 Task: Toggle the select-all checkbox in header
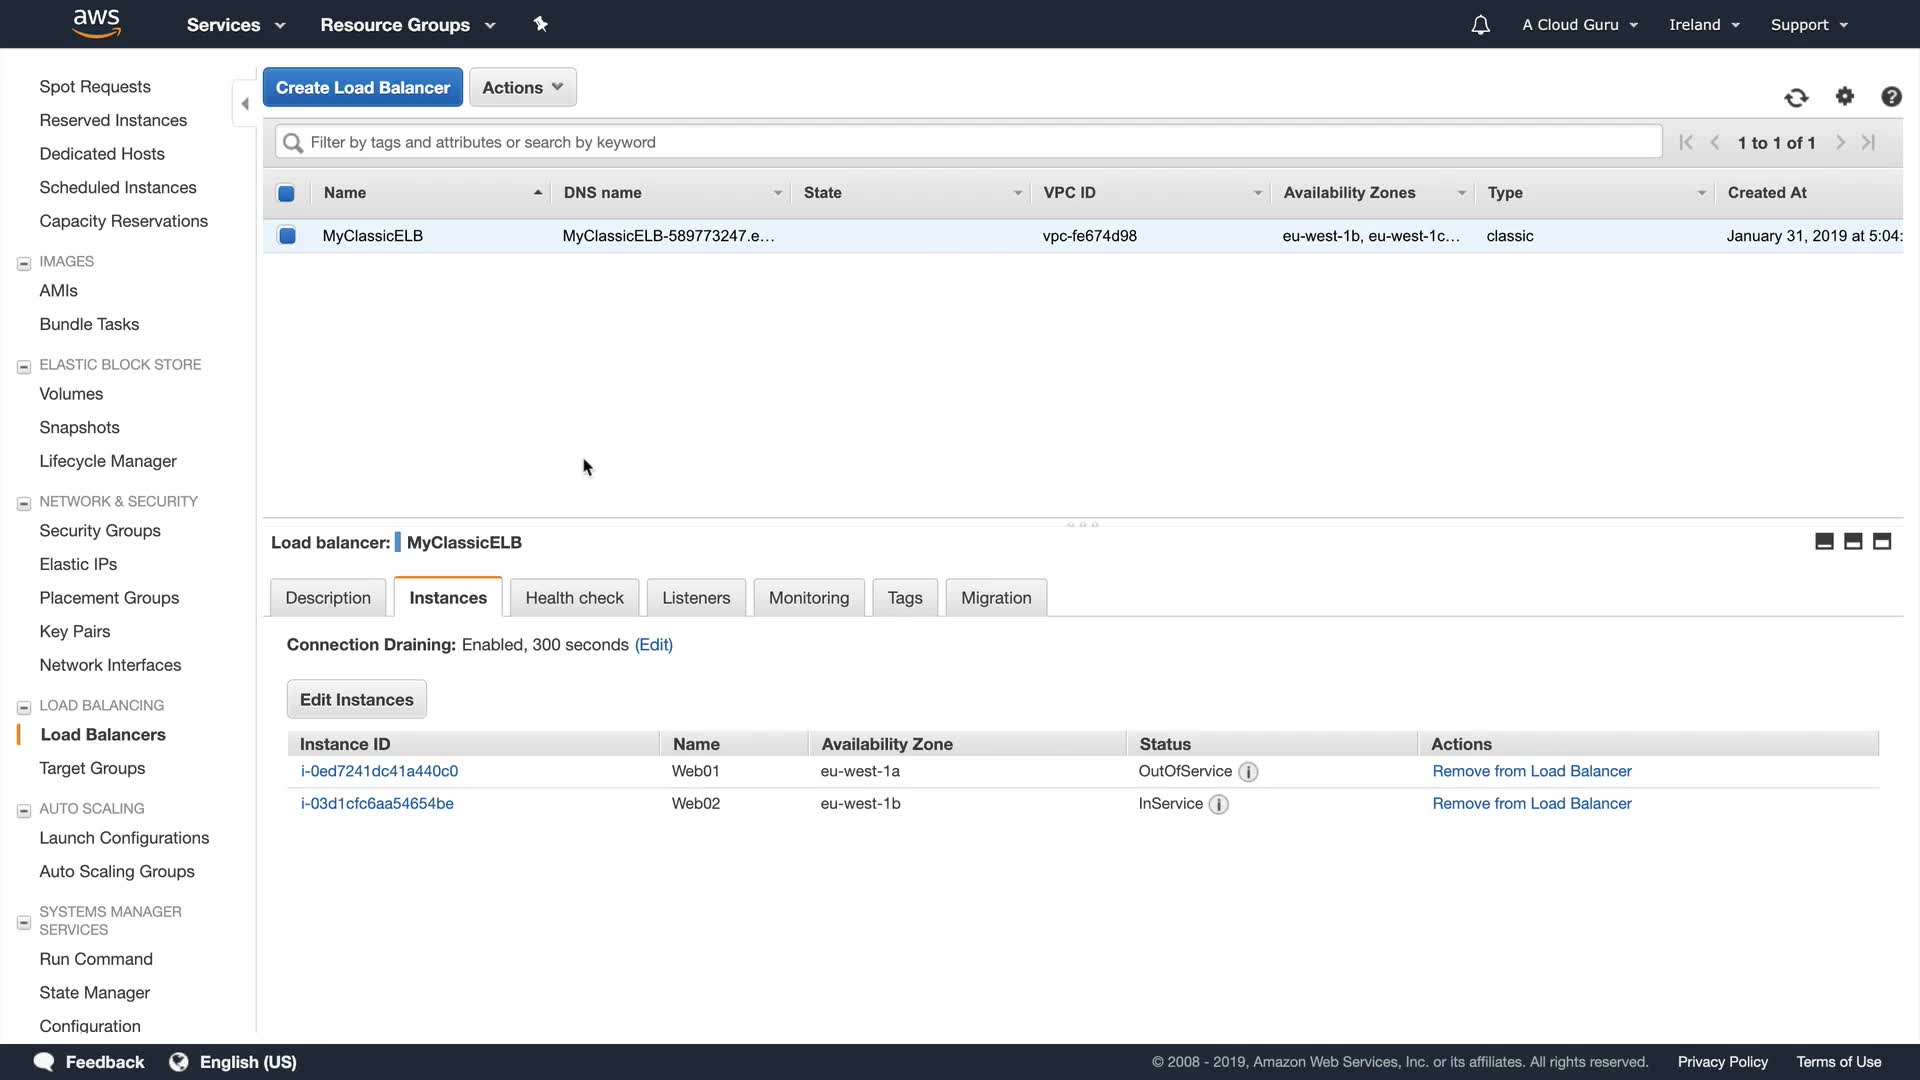click(286, 193)
